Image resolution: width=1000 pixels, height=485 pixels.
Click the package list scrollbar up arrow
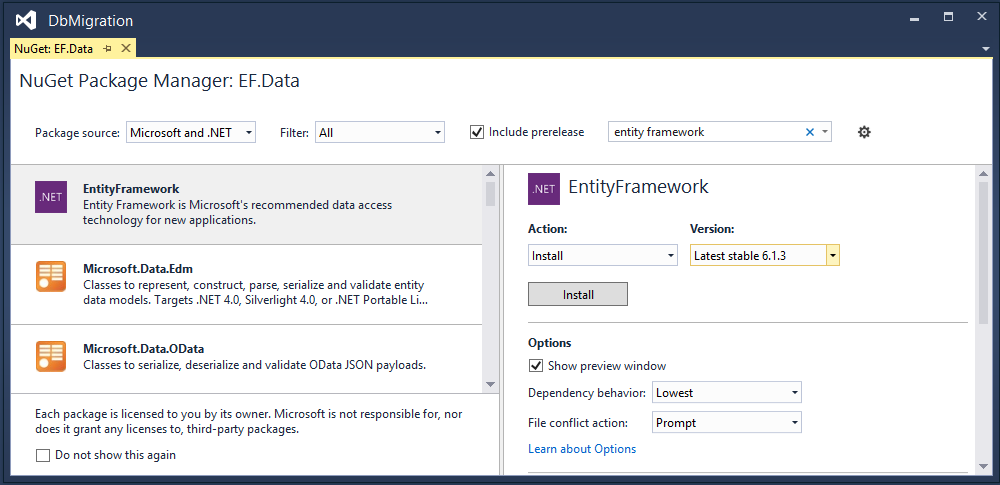[x=490, y=174]
